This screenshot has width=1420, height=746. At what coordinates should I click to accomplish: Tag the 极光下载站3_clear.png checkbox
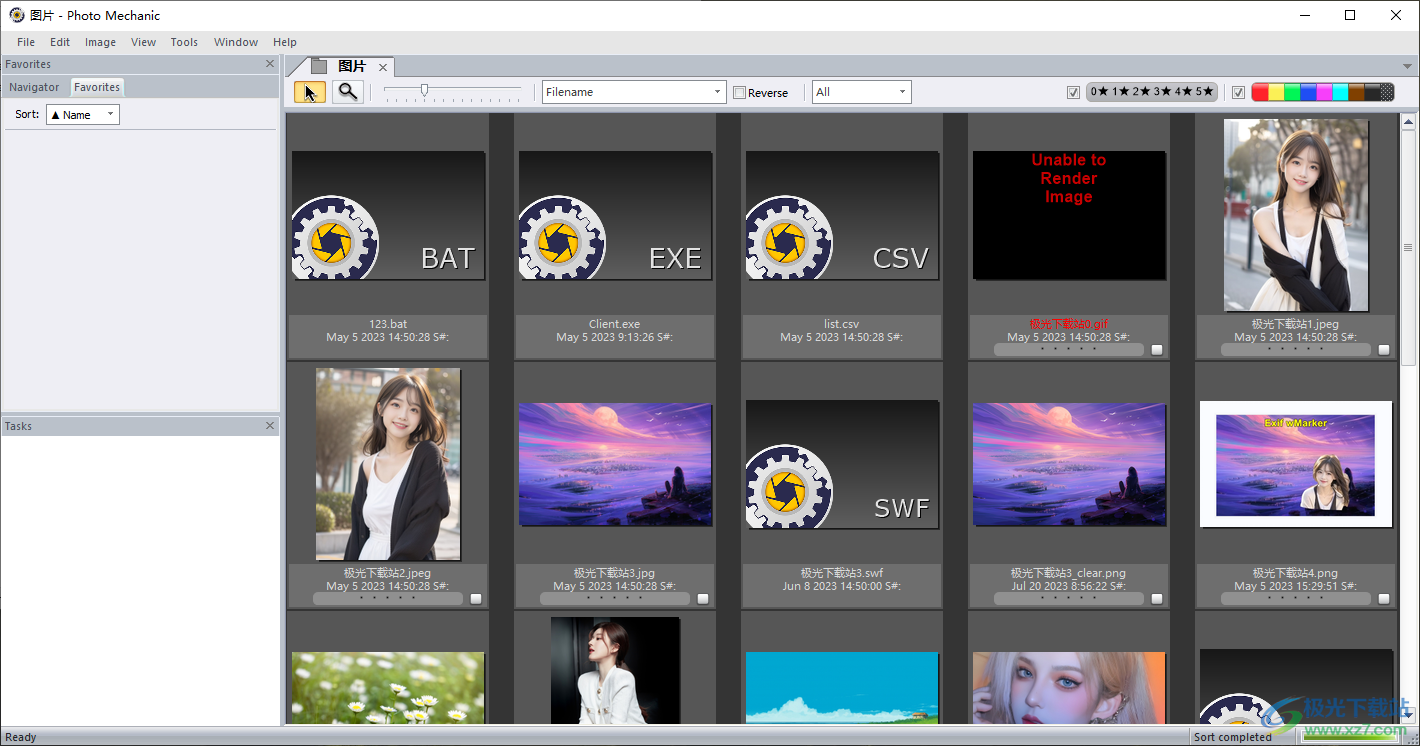click(1157, 599)
